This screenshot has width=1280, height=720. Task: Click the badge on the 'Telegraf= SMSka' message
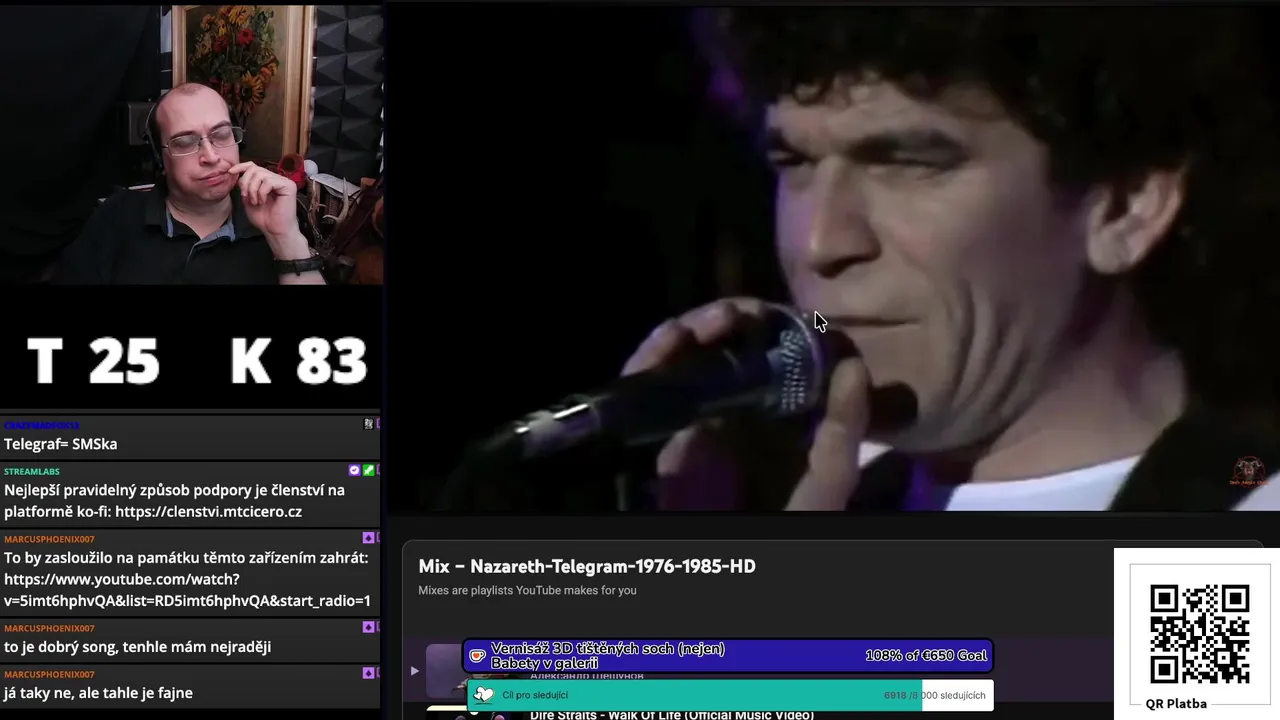[368, 424]
